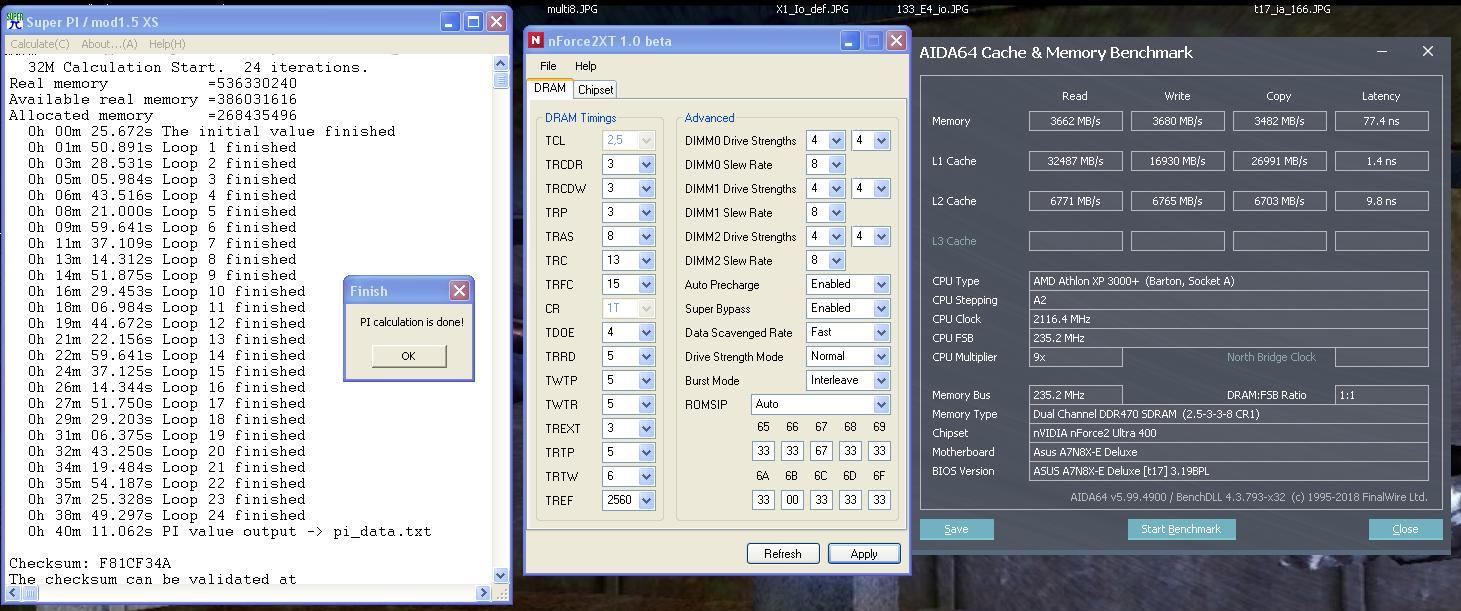Click Refresh button in nForce2XT
Image resolution: width=1461 pixels, height=611 pixels.
(782, 553)
